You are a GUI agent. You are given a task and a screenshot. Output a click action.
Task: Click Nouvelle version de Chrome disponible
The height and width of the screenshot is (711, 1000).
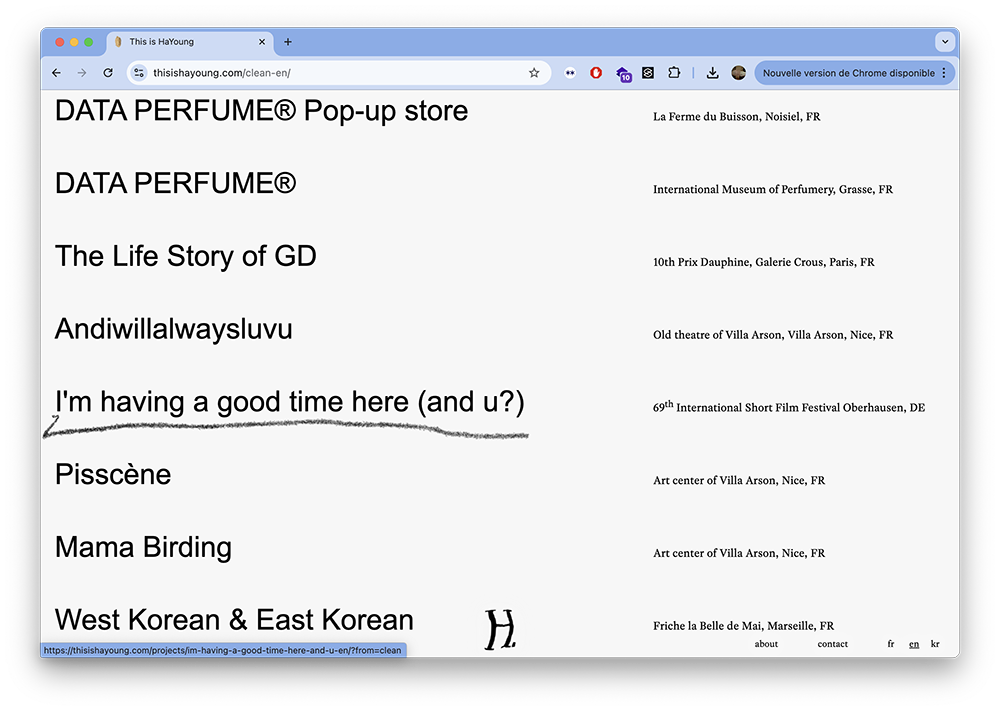[848, 73]
